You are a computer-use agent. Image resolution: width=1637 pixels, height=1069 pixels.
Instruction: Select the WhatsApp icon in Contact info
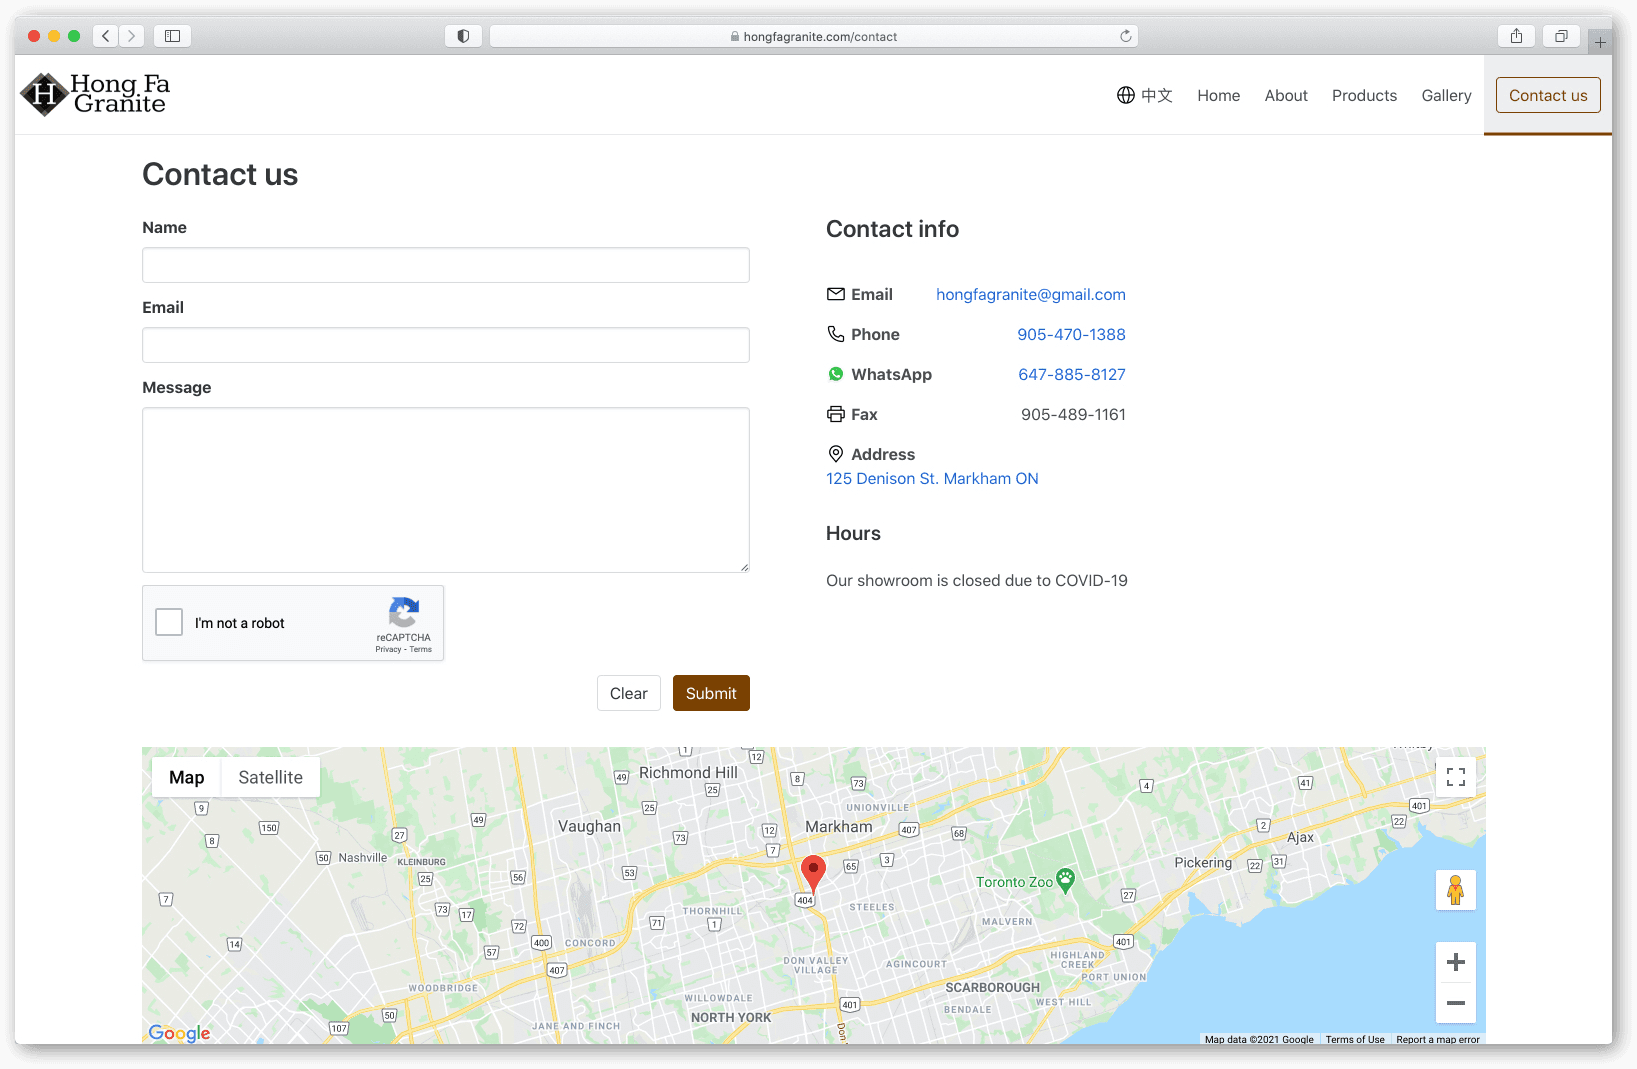coord(836,374)
